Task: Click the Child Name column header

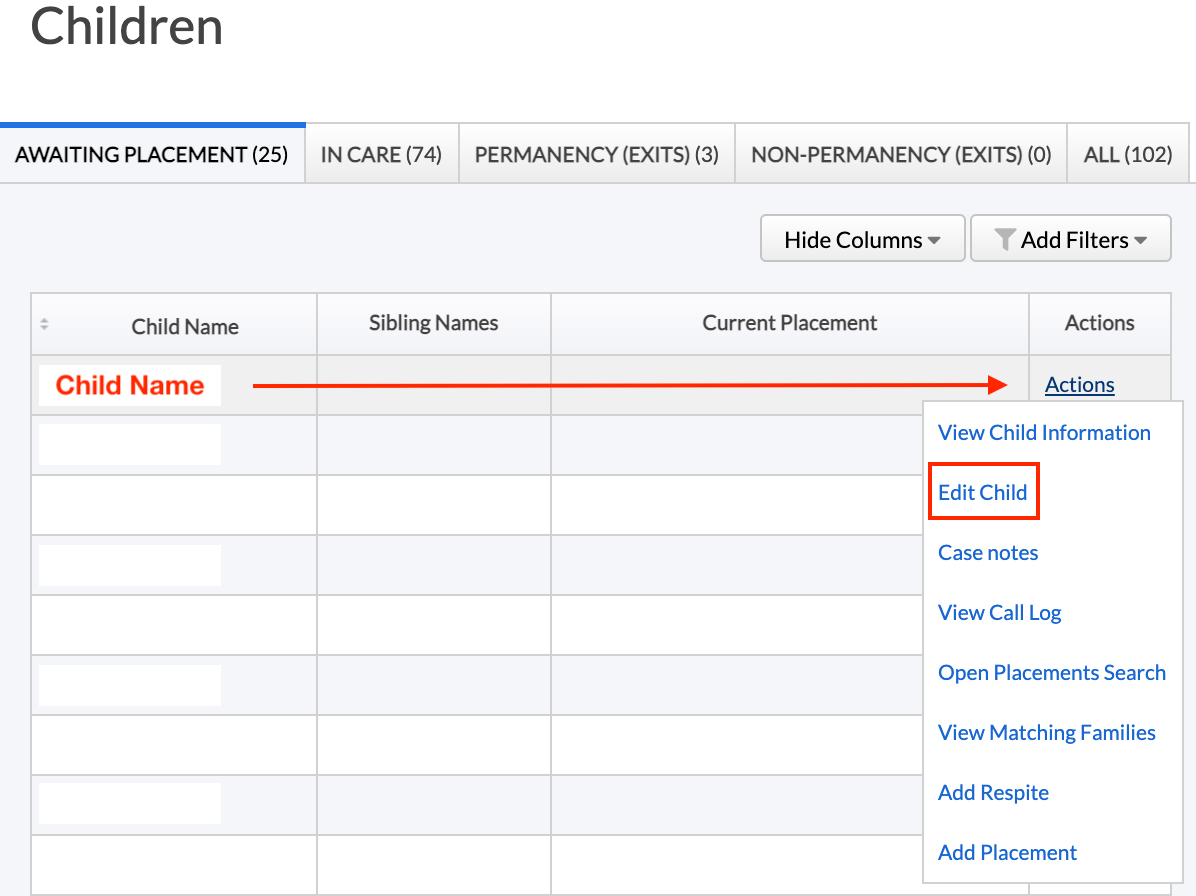Action: tap(185, 326)
